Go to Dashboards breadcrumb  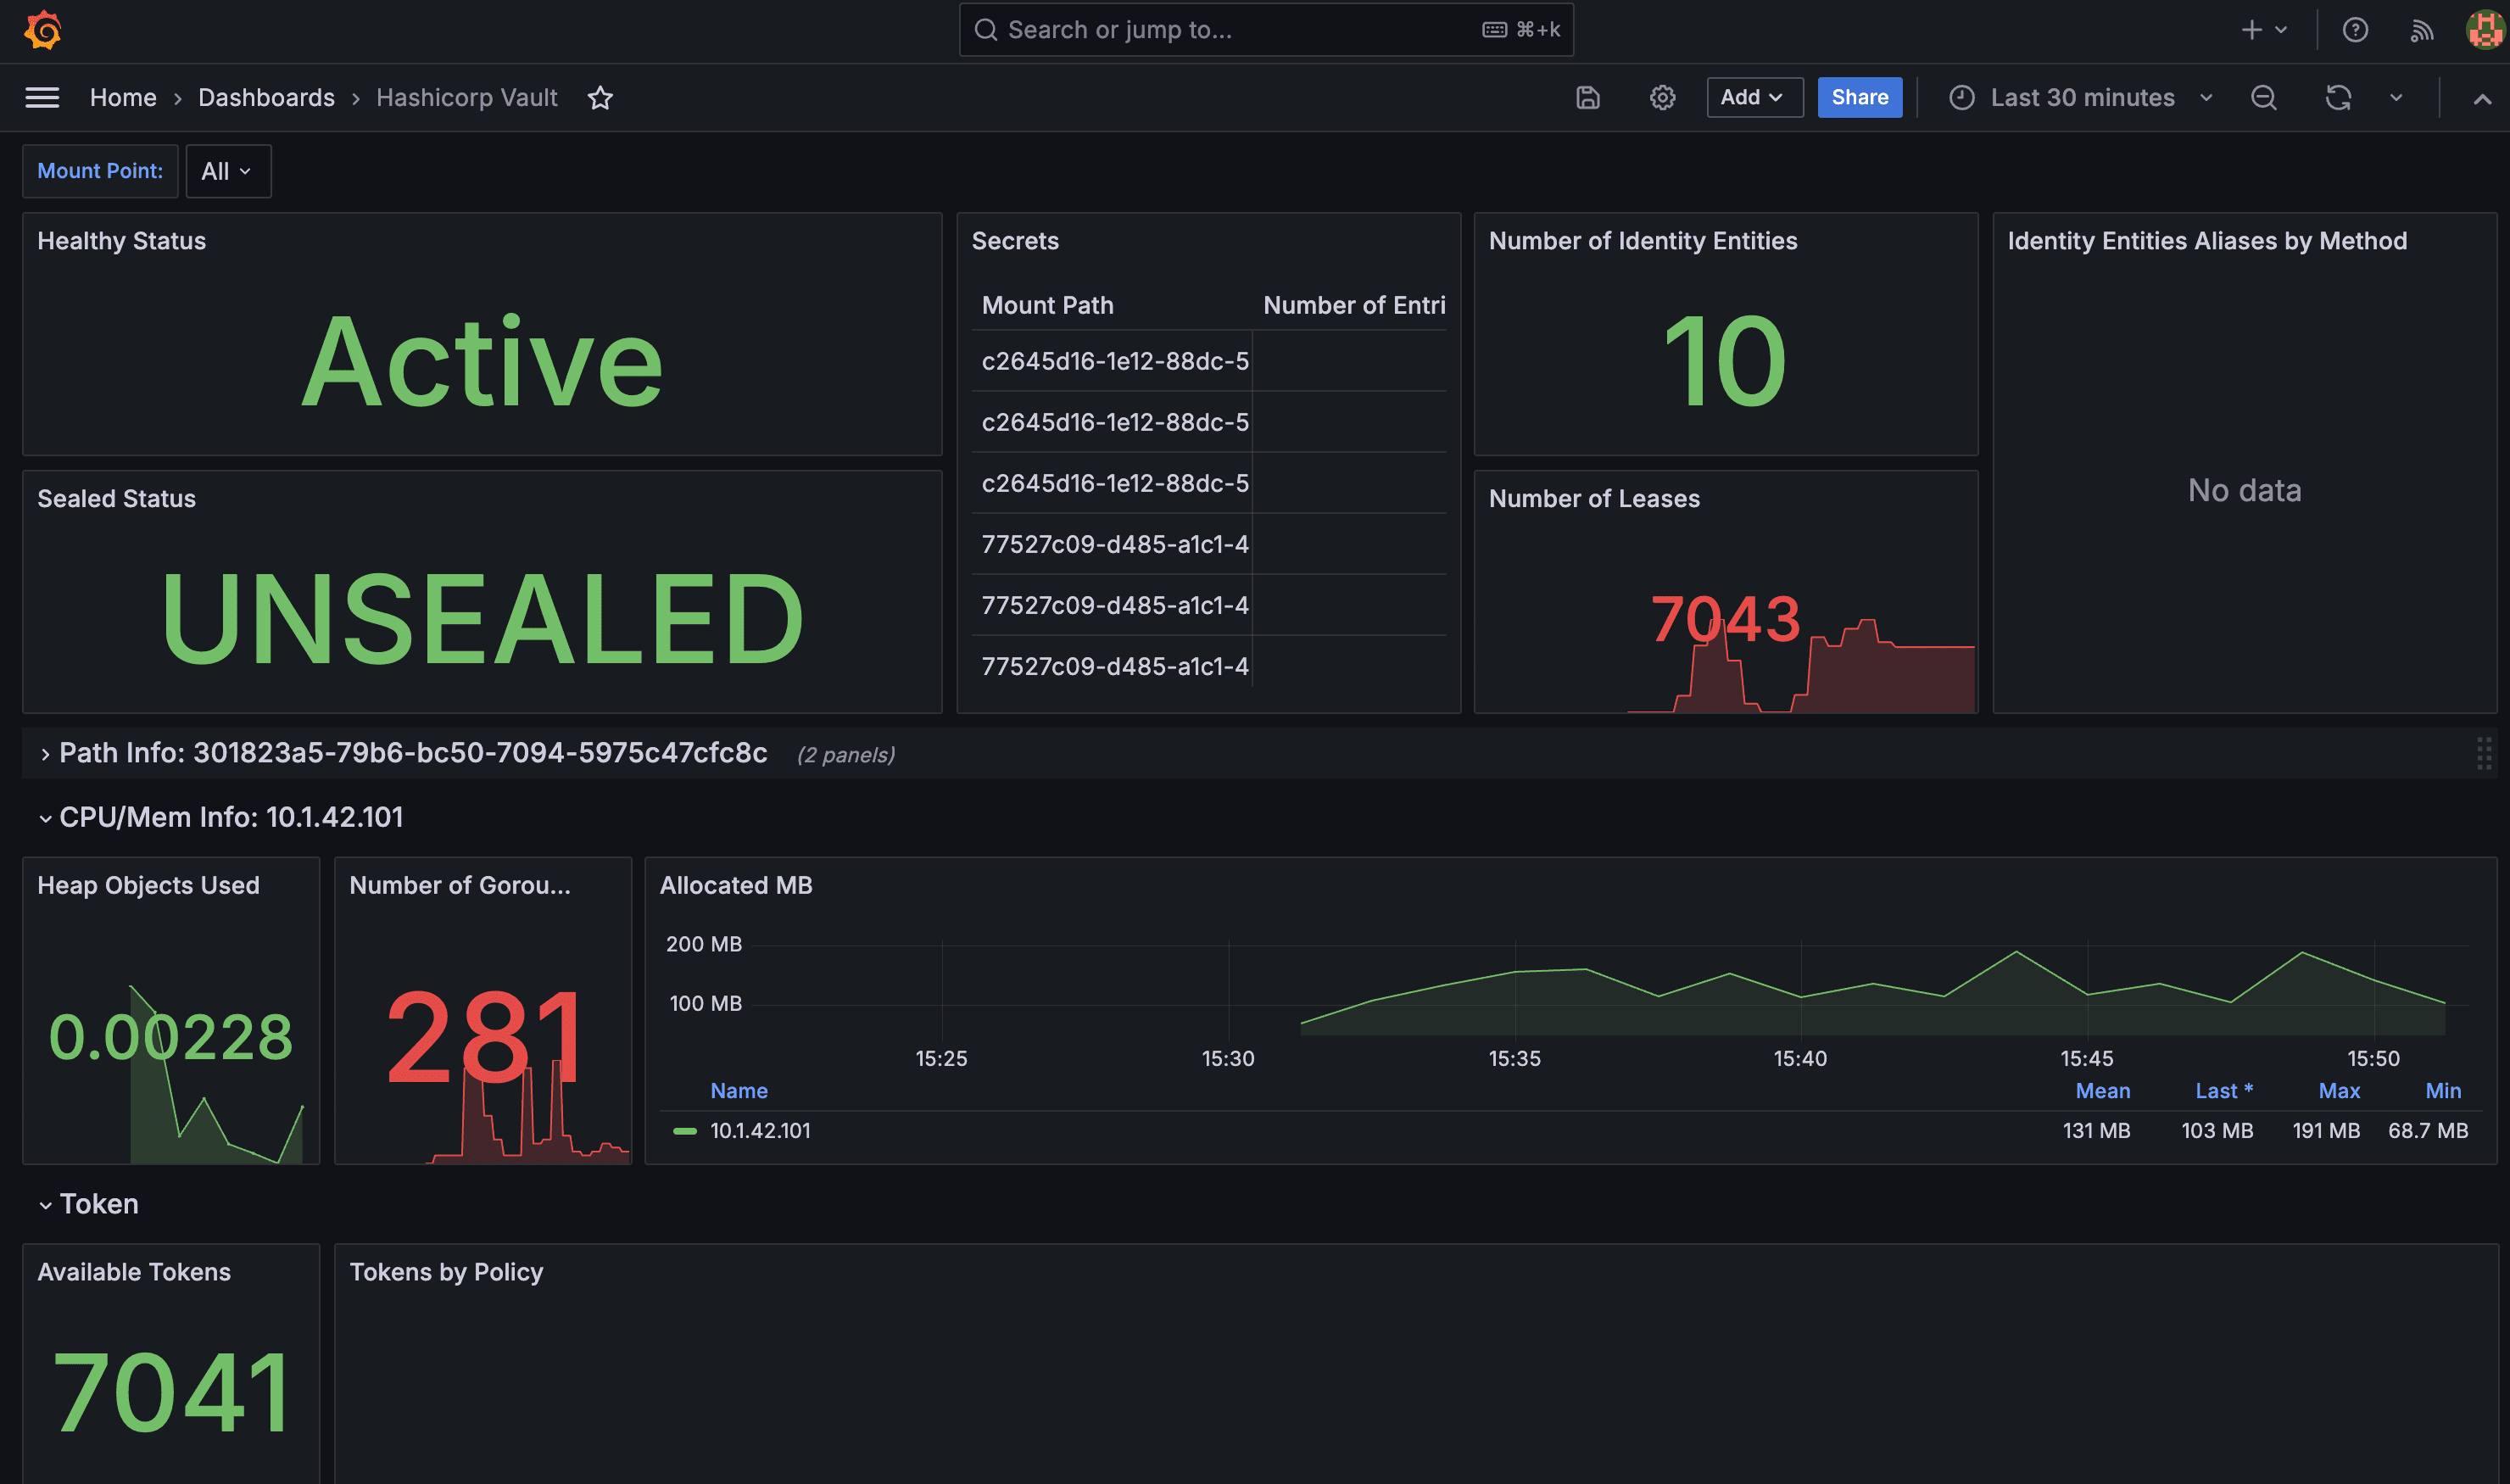click(266, 97)
